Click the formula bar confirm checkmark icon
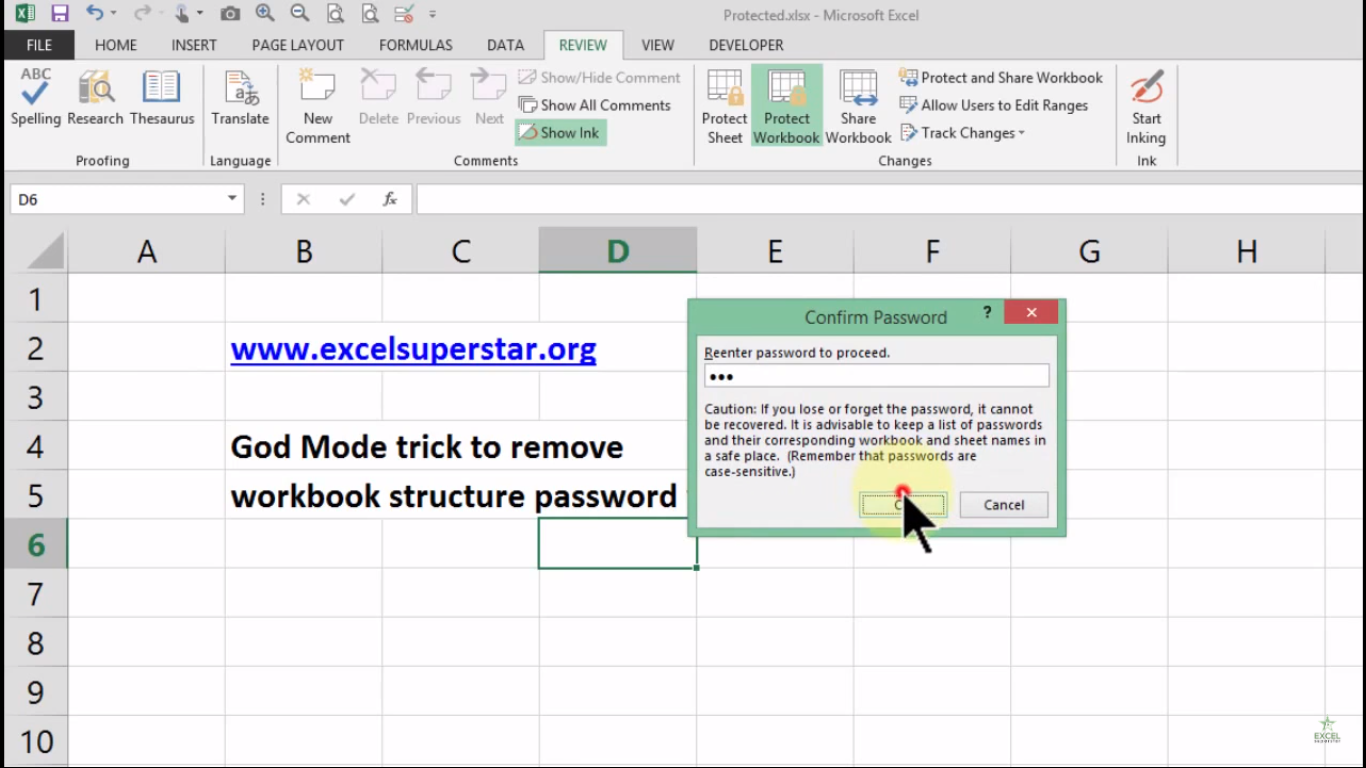The height and width of the screenshot is (768, 1366). pyautogui.click(x=347, y=199)
